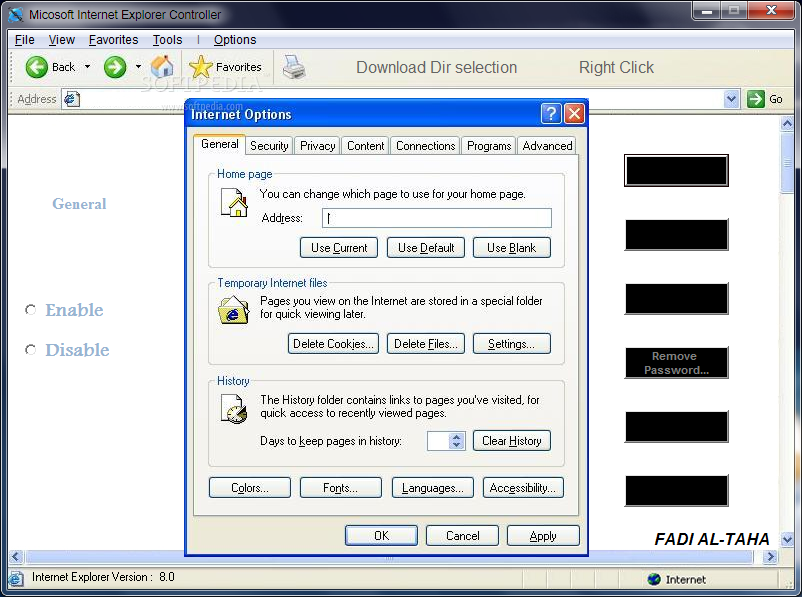Click the Favorites star icon

pyautogui.click(x=200, y=67)
